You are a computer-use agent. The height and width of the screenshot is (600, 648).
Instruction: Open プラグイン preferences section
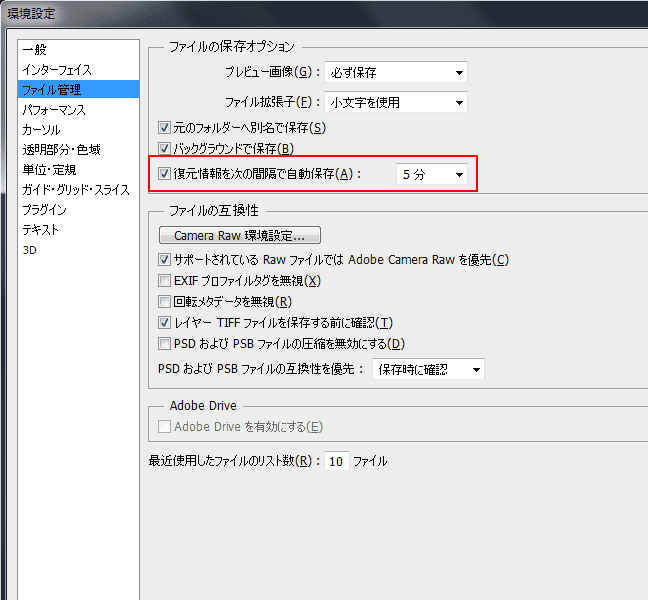45,210
